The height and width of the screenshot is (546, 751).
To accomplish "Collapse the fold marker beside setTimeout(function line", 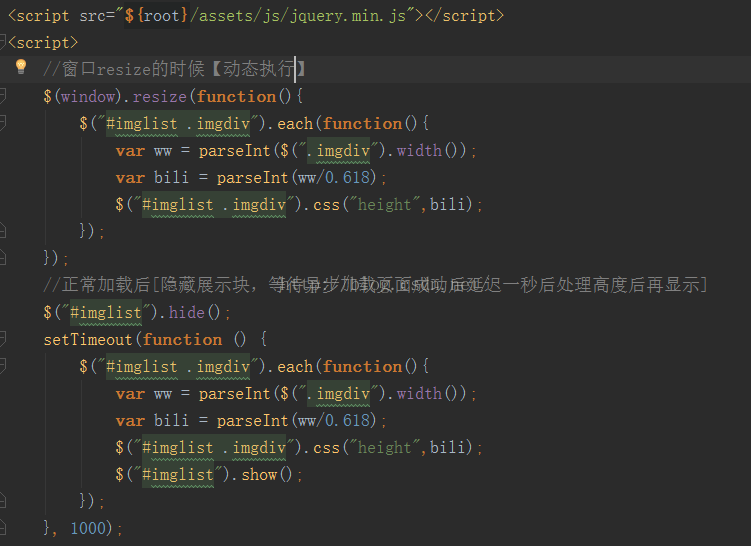I will click(x=2, y=339).
